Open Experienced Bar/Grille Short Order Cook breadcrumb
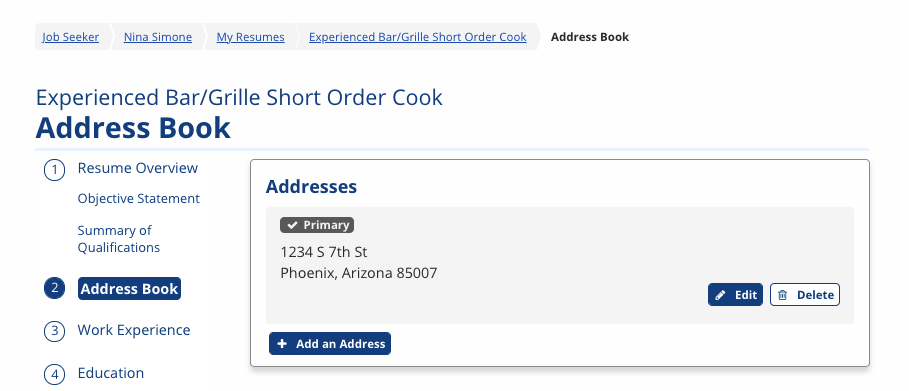Image resolution: width=909 pixels, height=391 pixels. (x=417, y=37)
